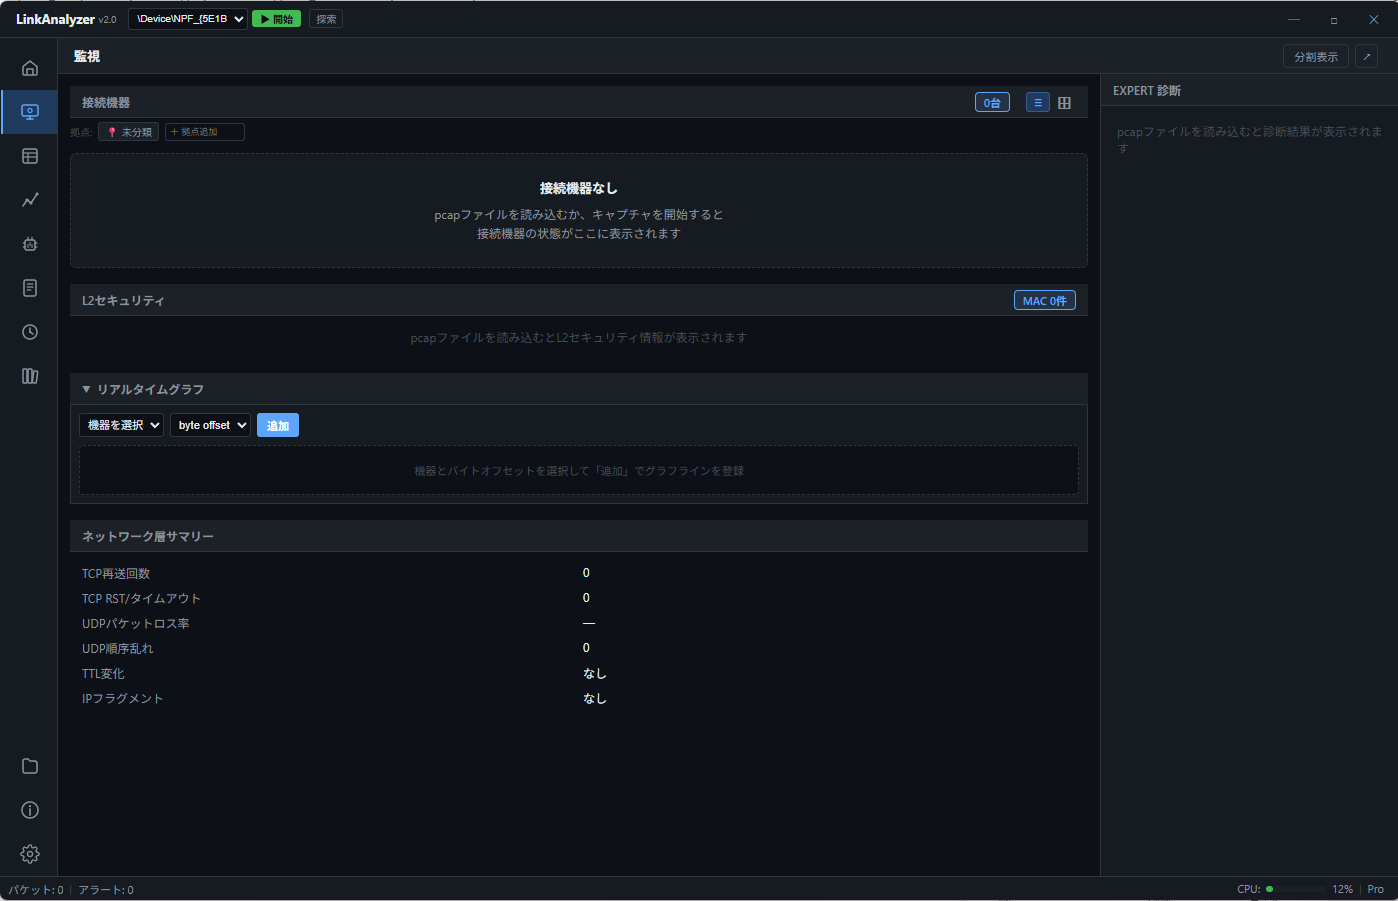The width and height of the screenshot is (1398, 901).
Task: Click the 接続機器 section header
Action: click(579, 102)
